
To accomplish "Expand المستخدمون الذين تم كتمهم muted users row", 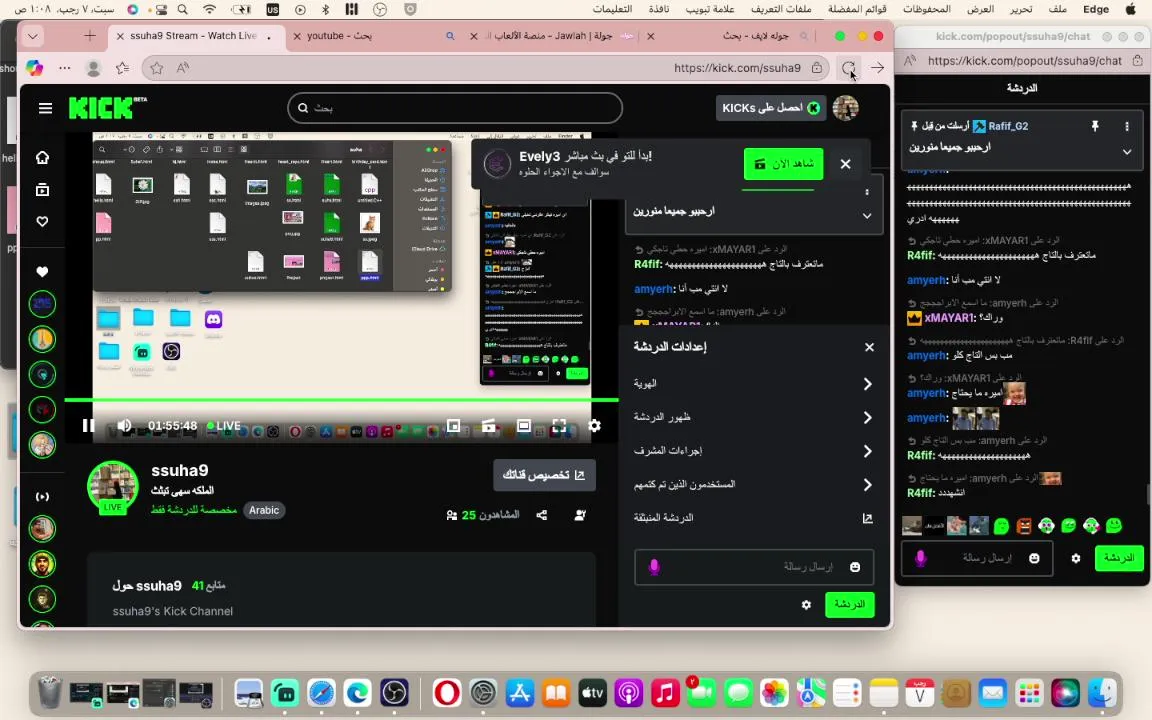I will (x=754, y=484).
